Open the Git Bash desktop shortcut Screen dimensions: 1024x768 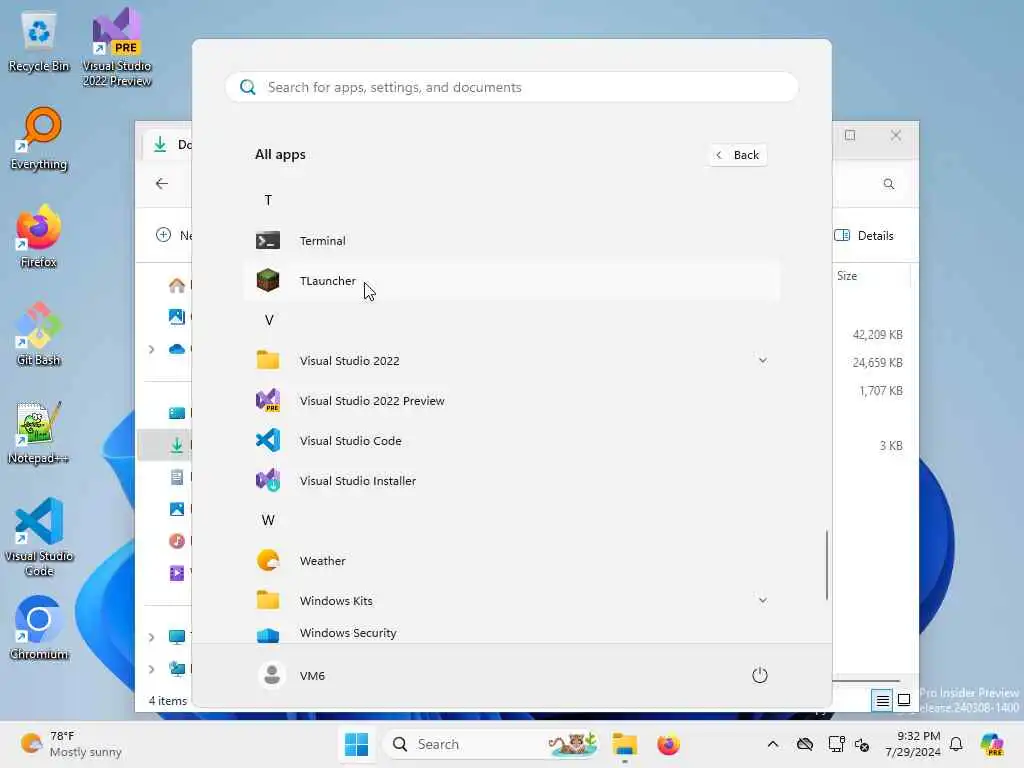39,336
